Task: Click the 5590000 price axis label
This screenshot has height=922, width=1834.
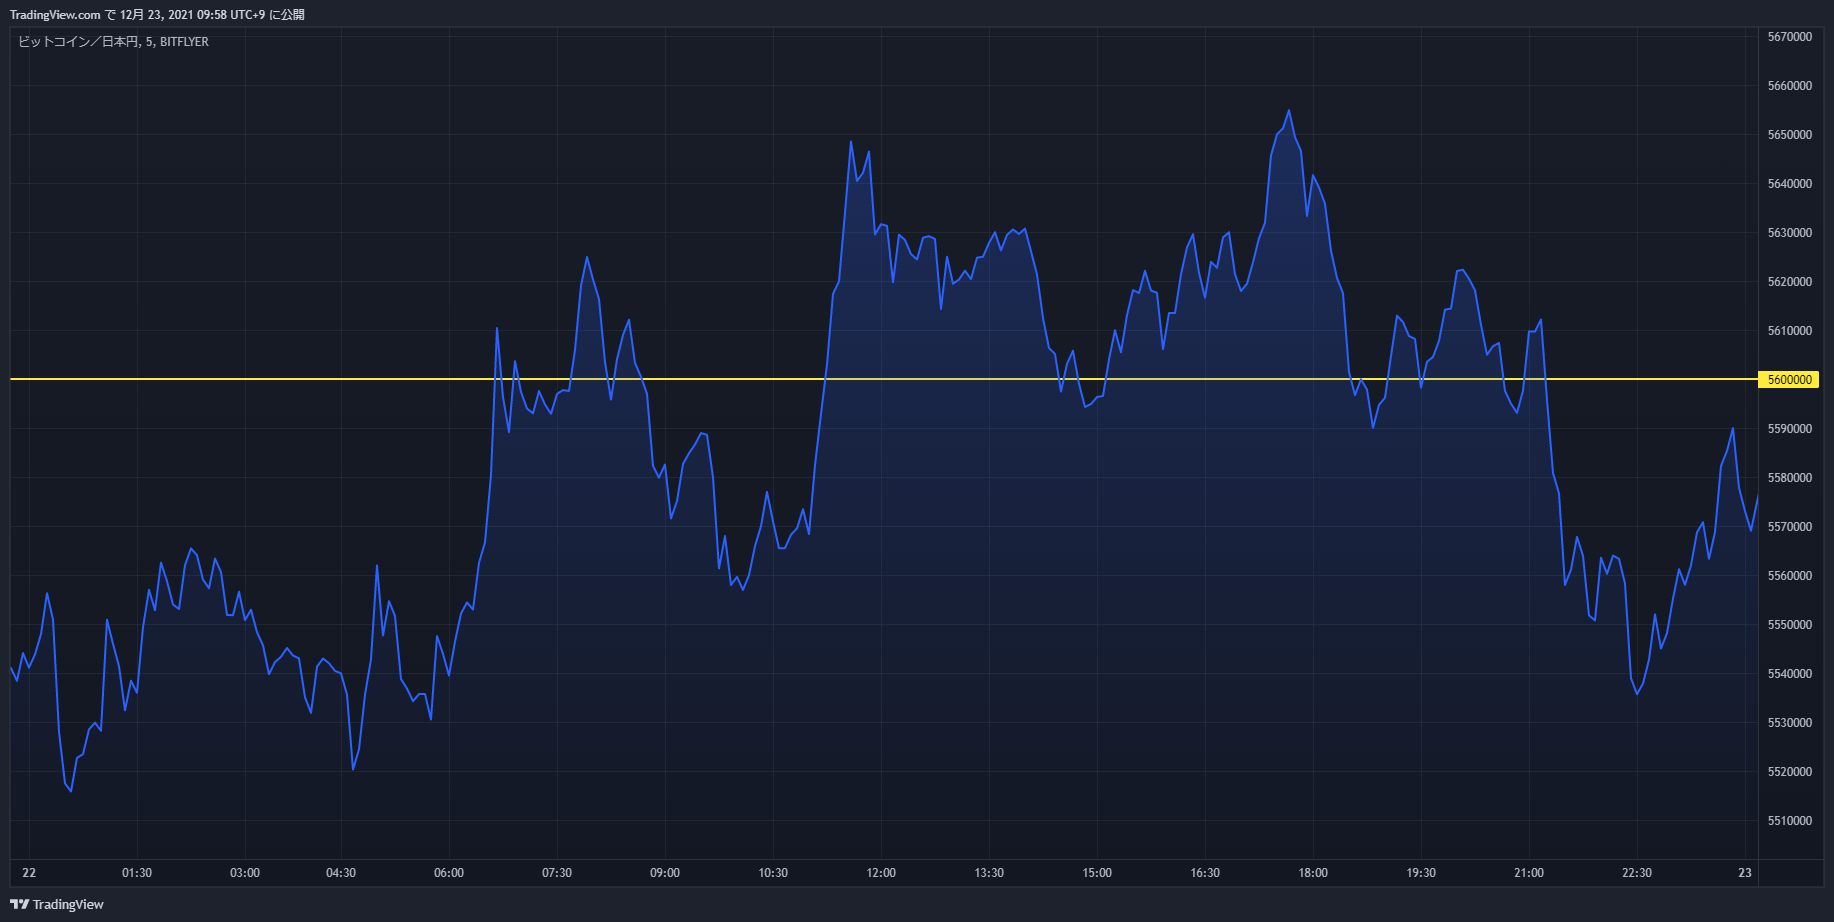Action: [1790, 429]
